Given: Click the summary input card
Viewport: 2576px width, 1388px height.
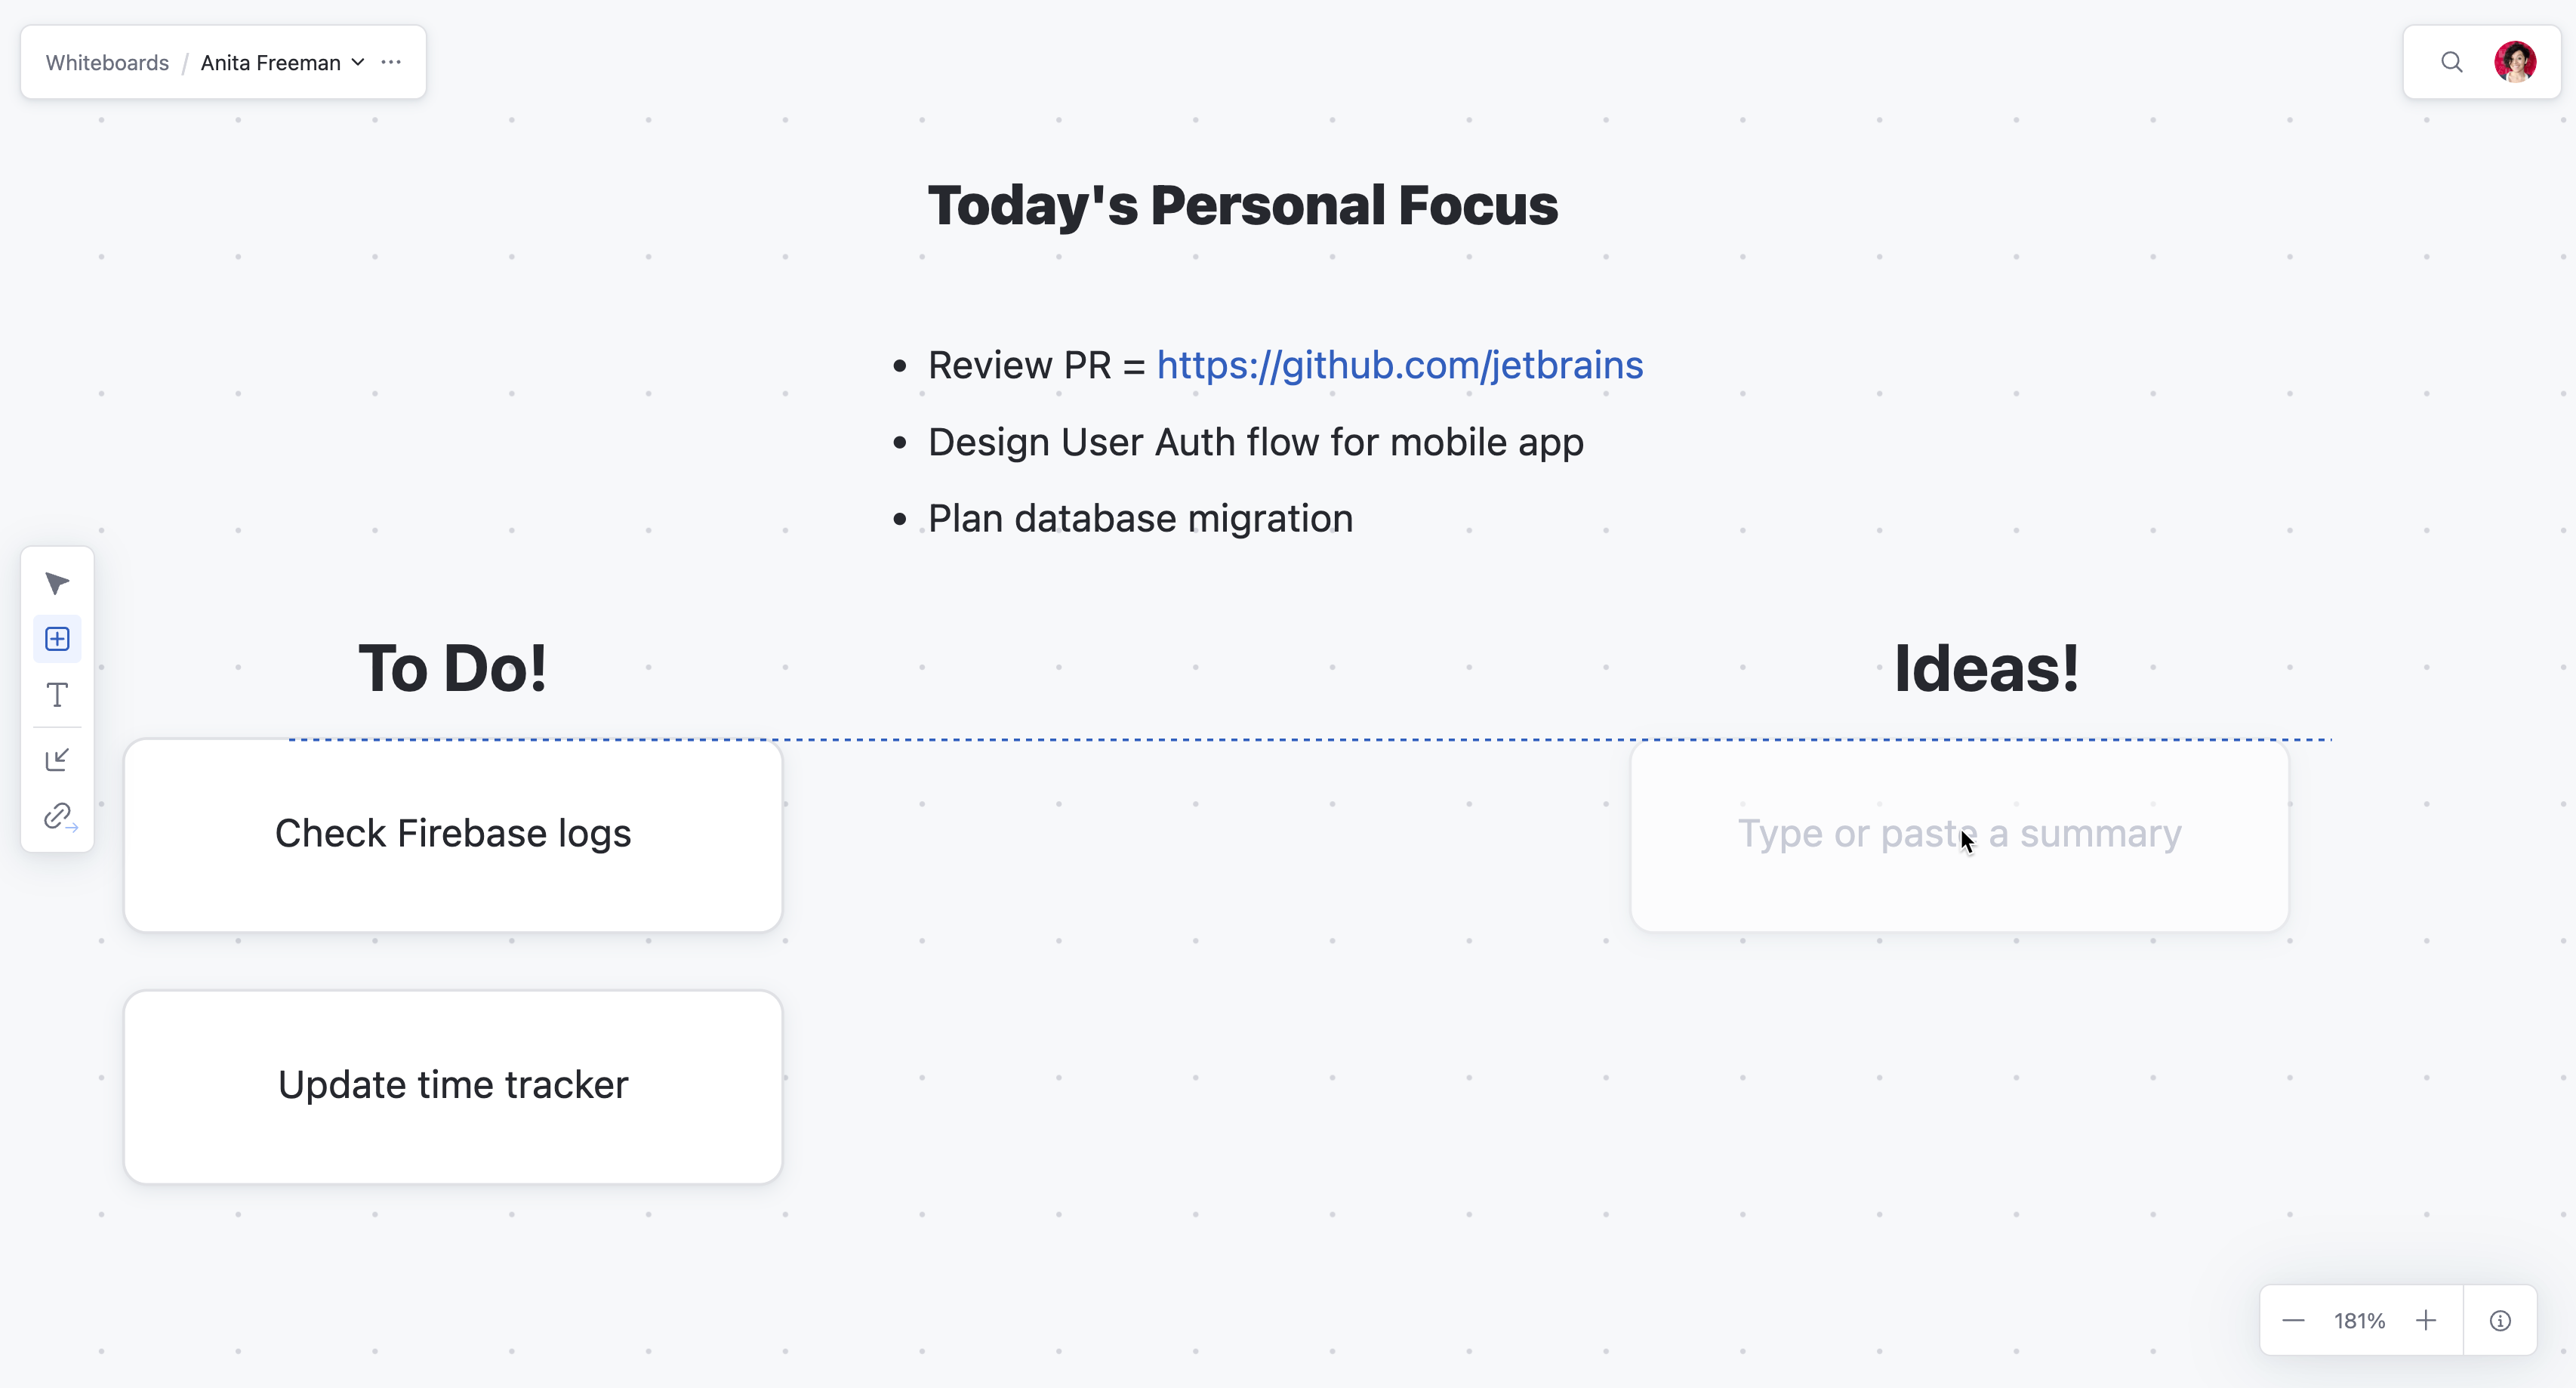Looking at the screenshot, I should (x=1959, y=835).
